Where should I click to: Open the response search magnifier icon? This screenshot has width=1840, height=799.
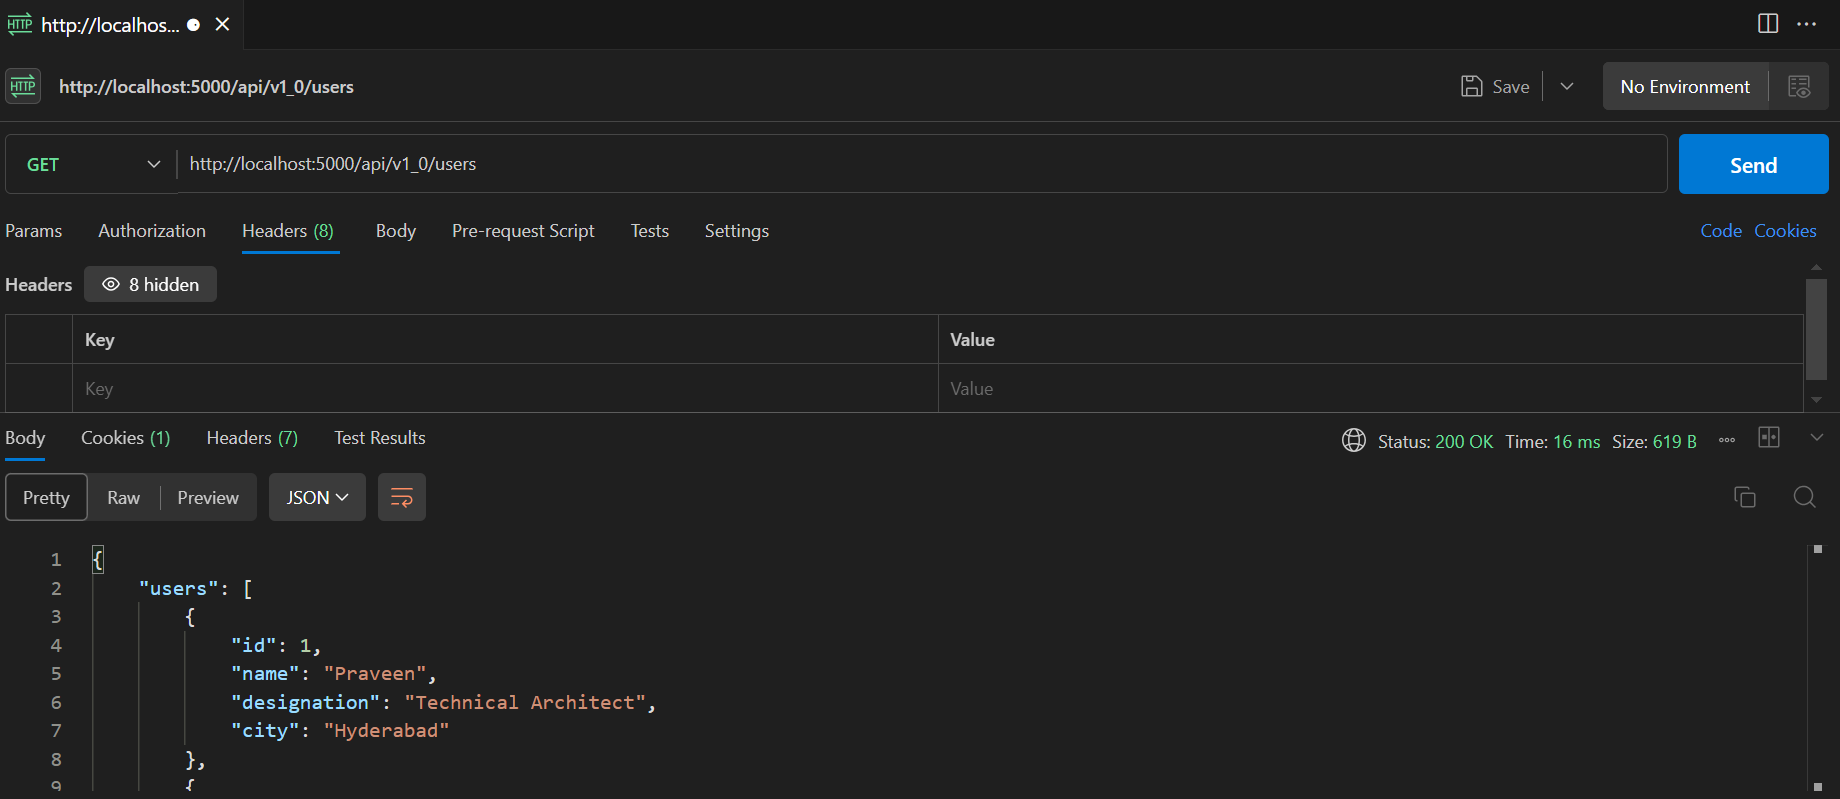tap(1805, 497)
